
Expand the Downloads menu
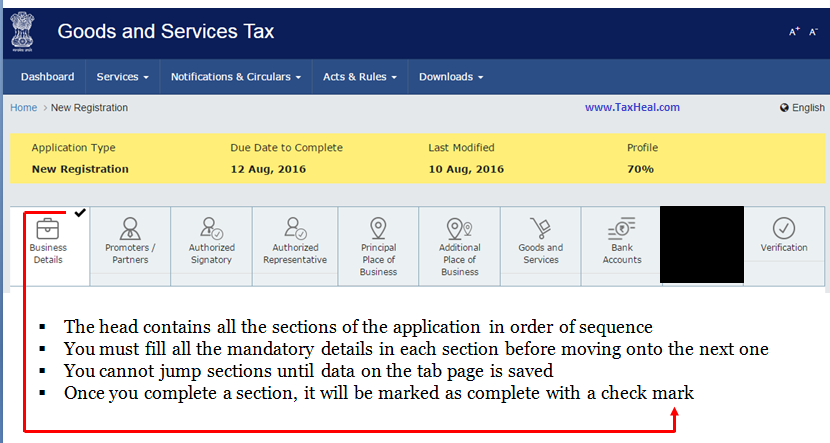(x=451, y=77)
